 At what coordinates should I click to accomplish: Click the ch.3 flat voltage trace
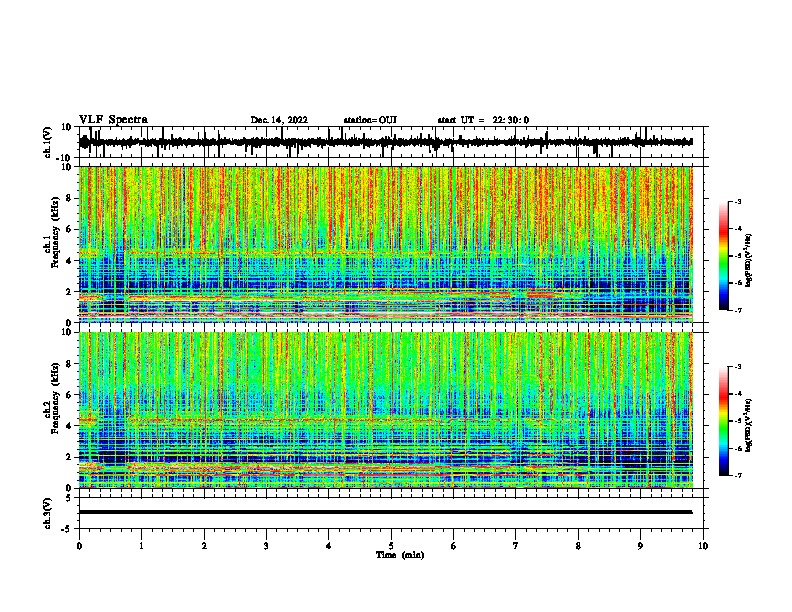tap(385, 512)
